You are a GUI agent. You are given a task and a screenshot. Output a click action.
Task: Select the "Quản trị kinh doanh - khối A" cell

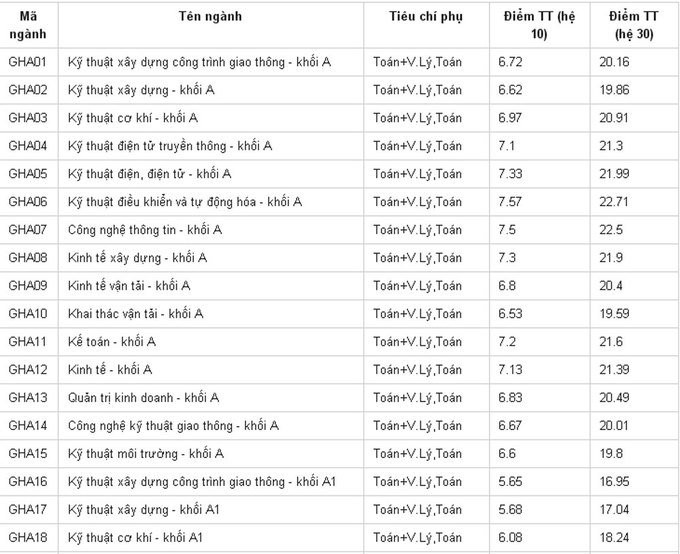143,398
